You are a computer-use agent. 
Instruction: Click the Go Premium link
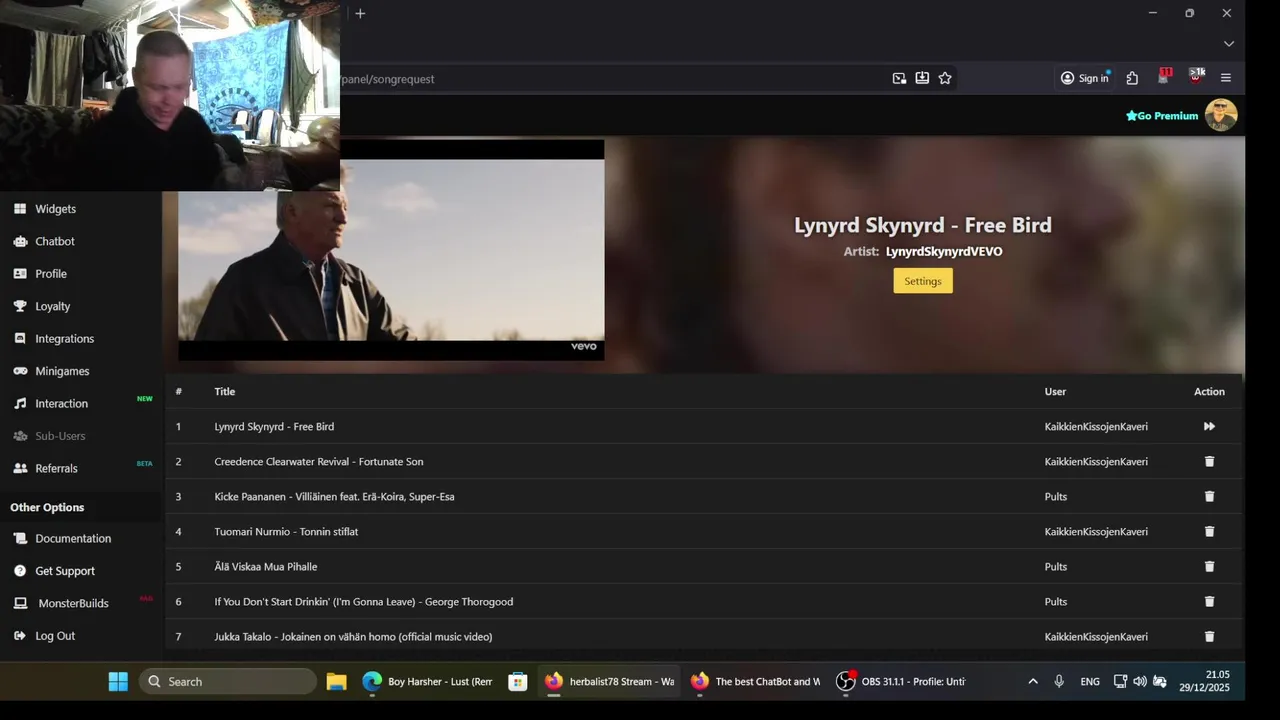[1162, 116]
